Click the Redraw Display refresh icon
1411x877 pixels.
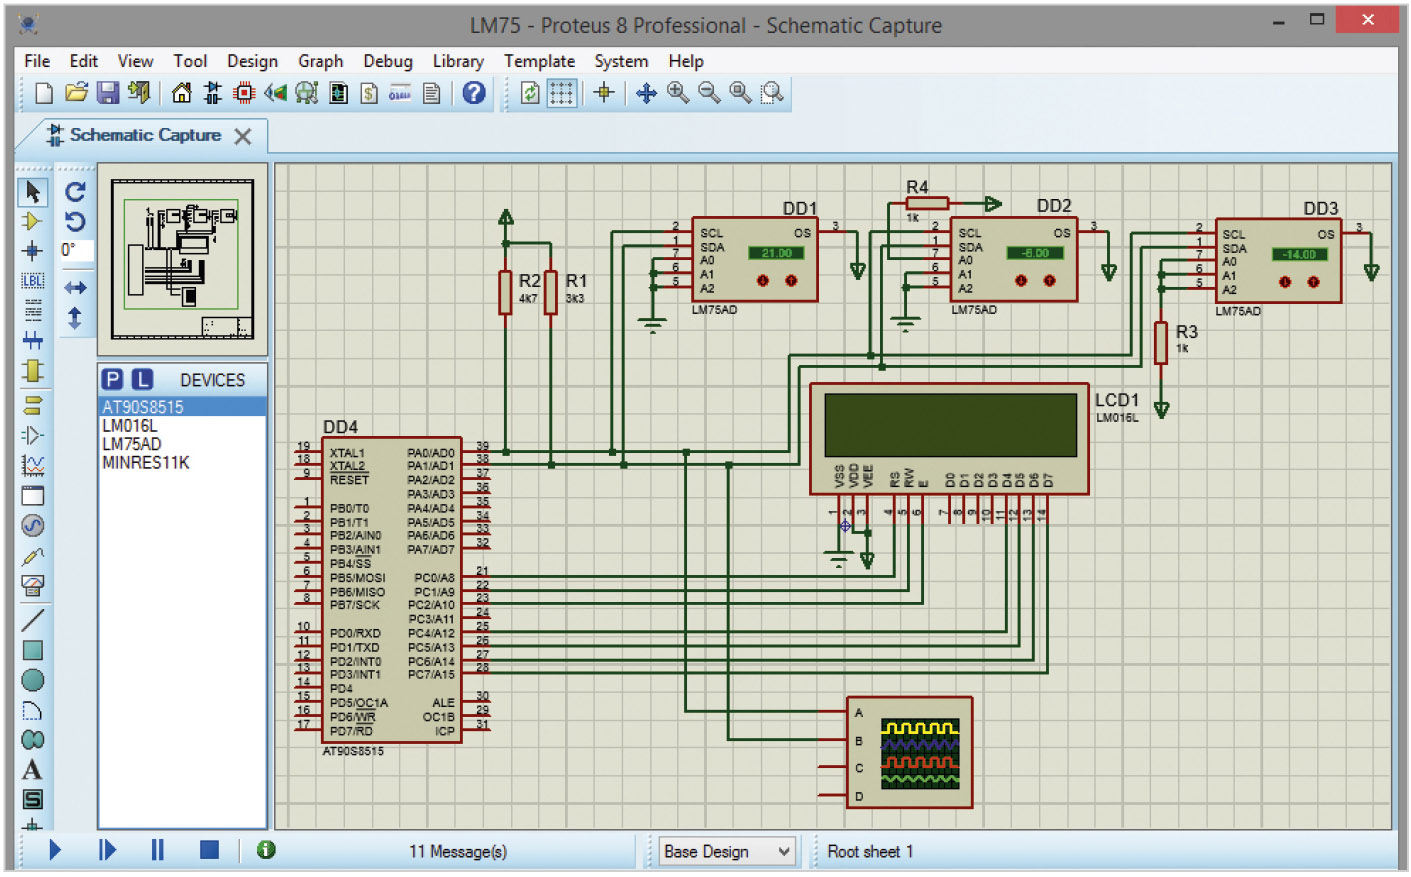530,93
